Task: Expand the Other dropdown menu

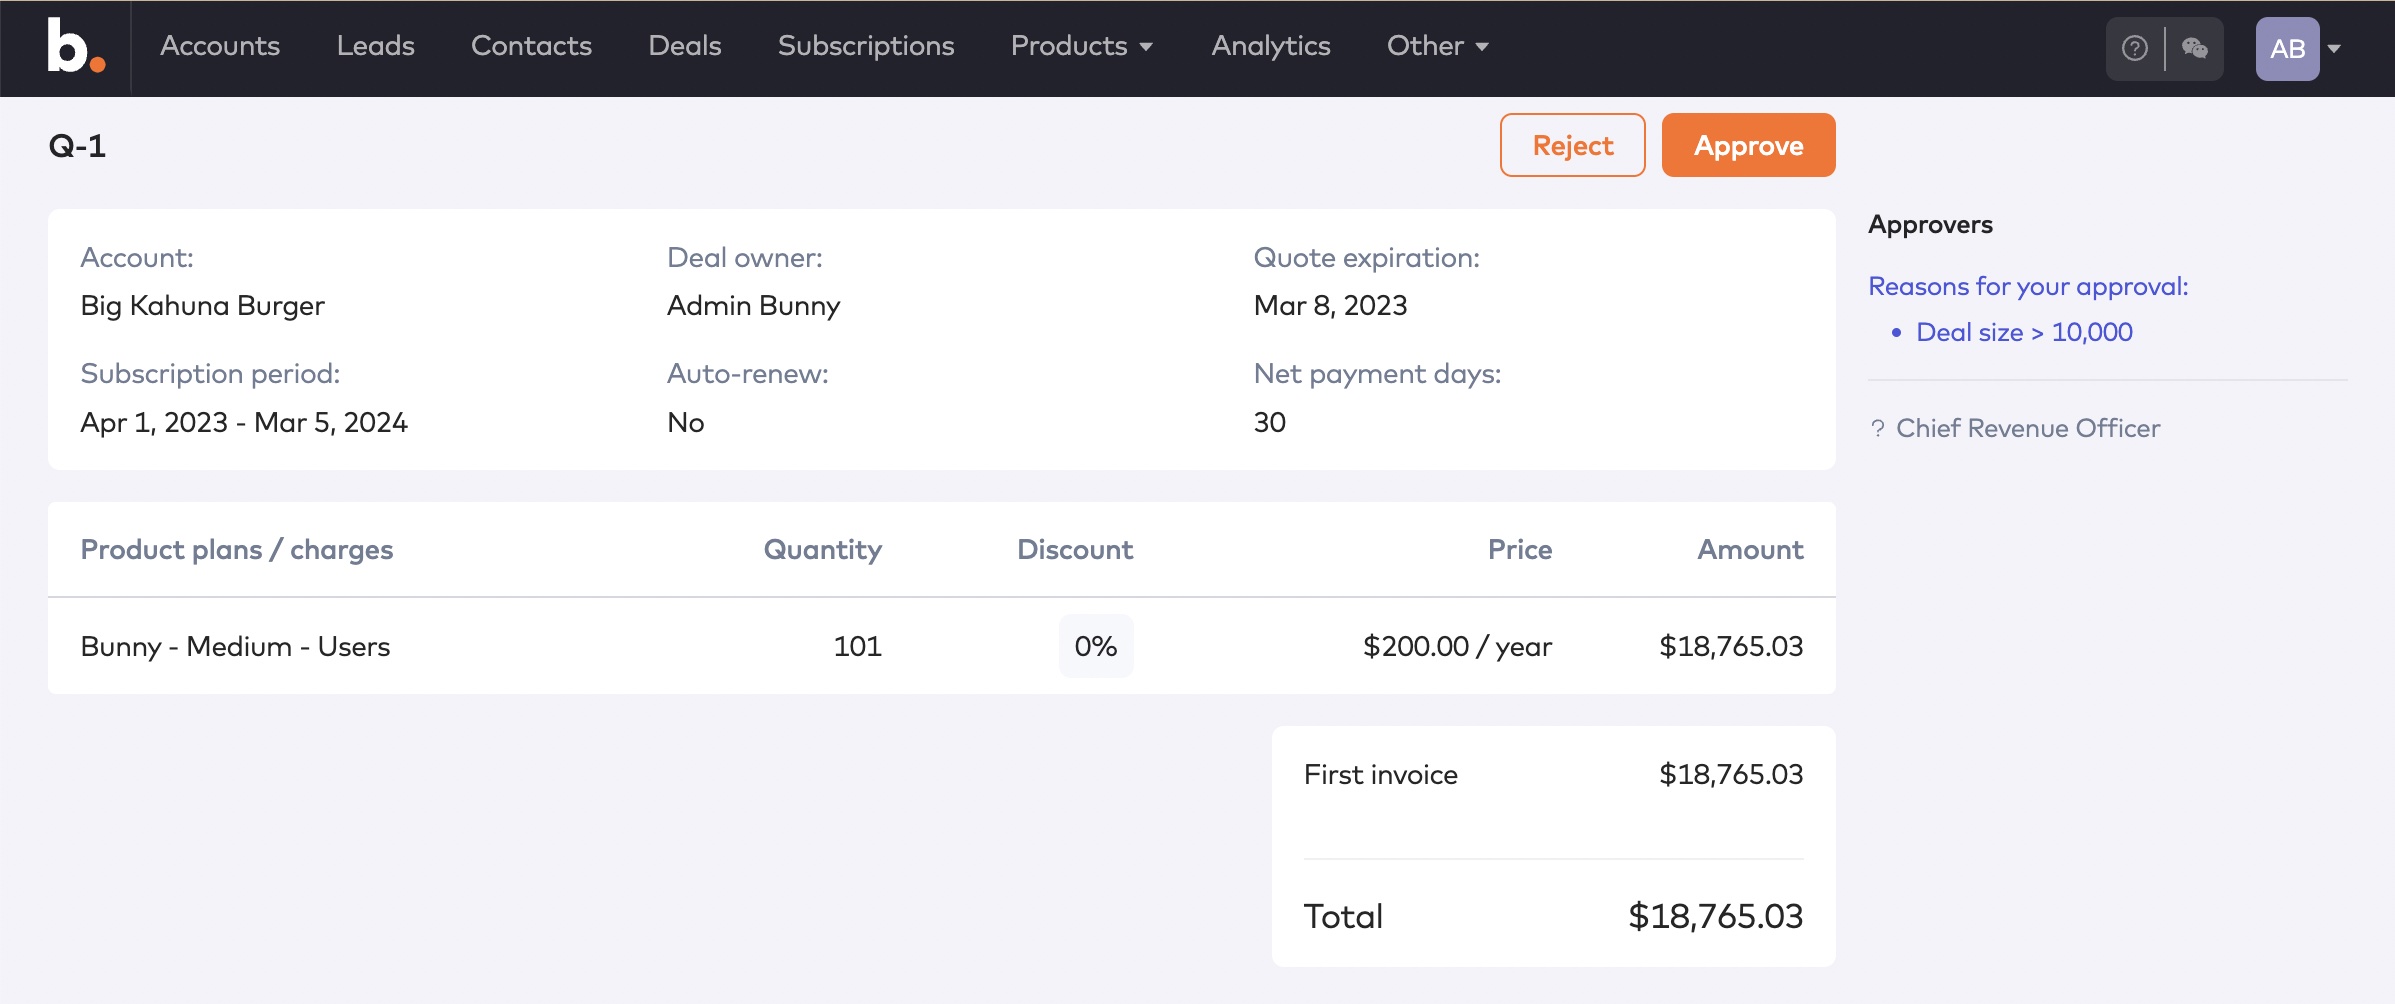Action: (1438, 46)
